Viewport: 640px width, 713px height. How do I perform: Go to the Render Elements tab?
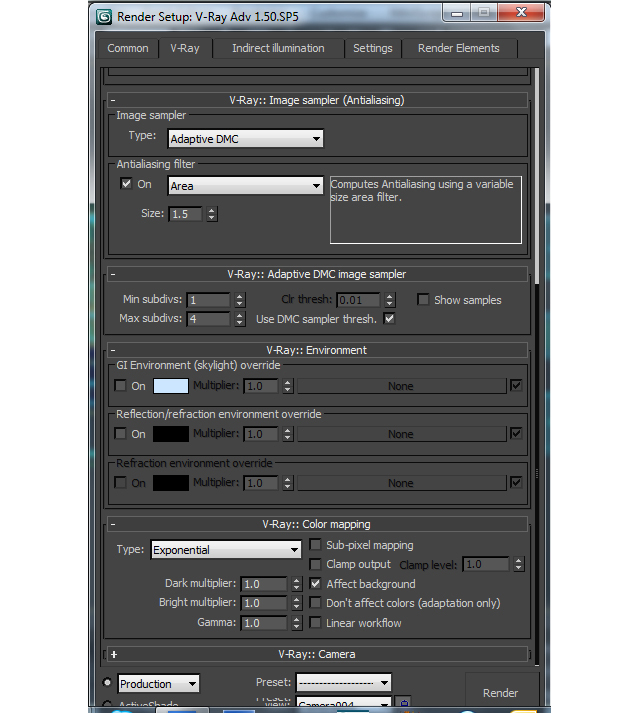point(459,48)
